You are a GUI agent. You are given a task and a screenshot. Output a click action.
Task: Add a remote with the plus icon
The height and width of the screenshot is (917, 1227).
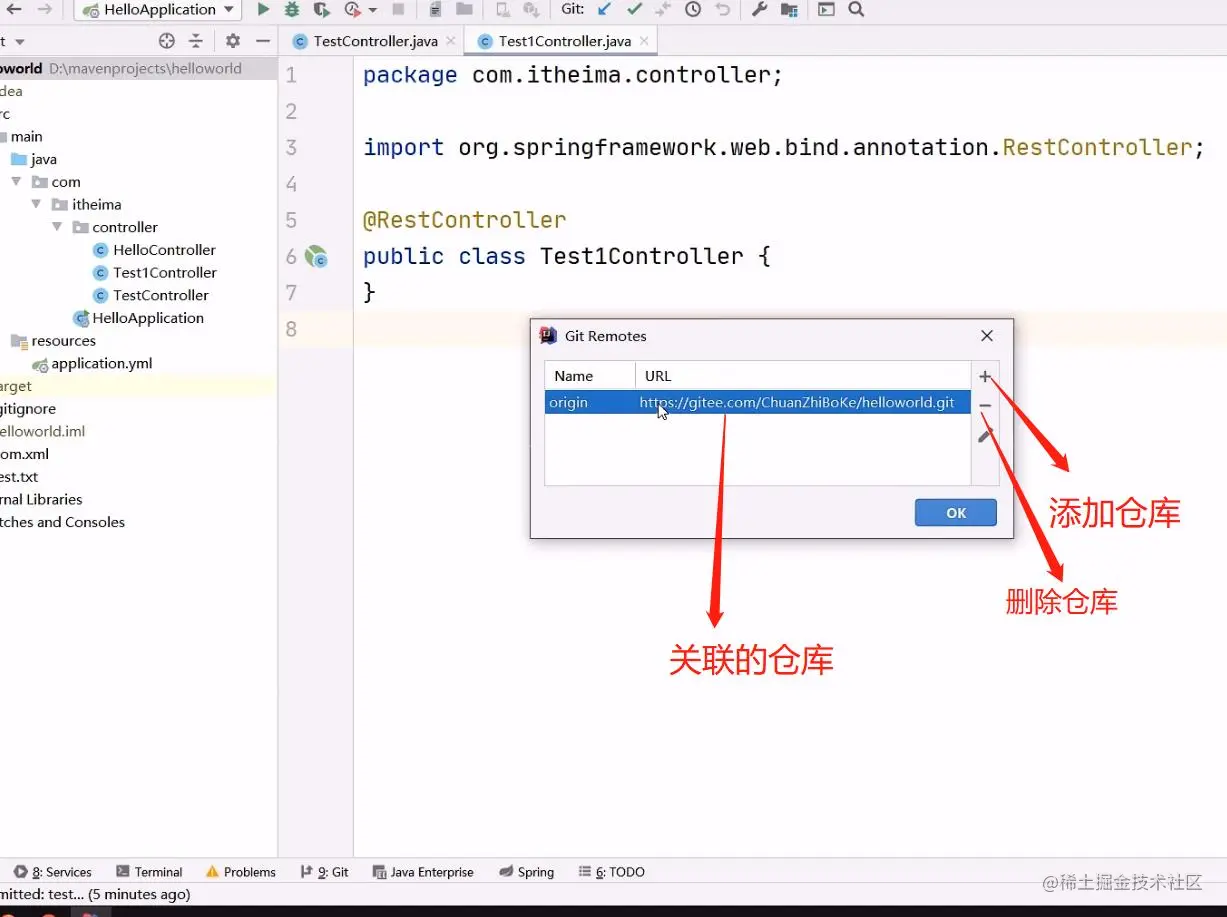tap(985, 376)
